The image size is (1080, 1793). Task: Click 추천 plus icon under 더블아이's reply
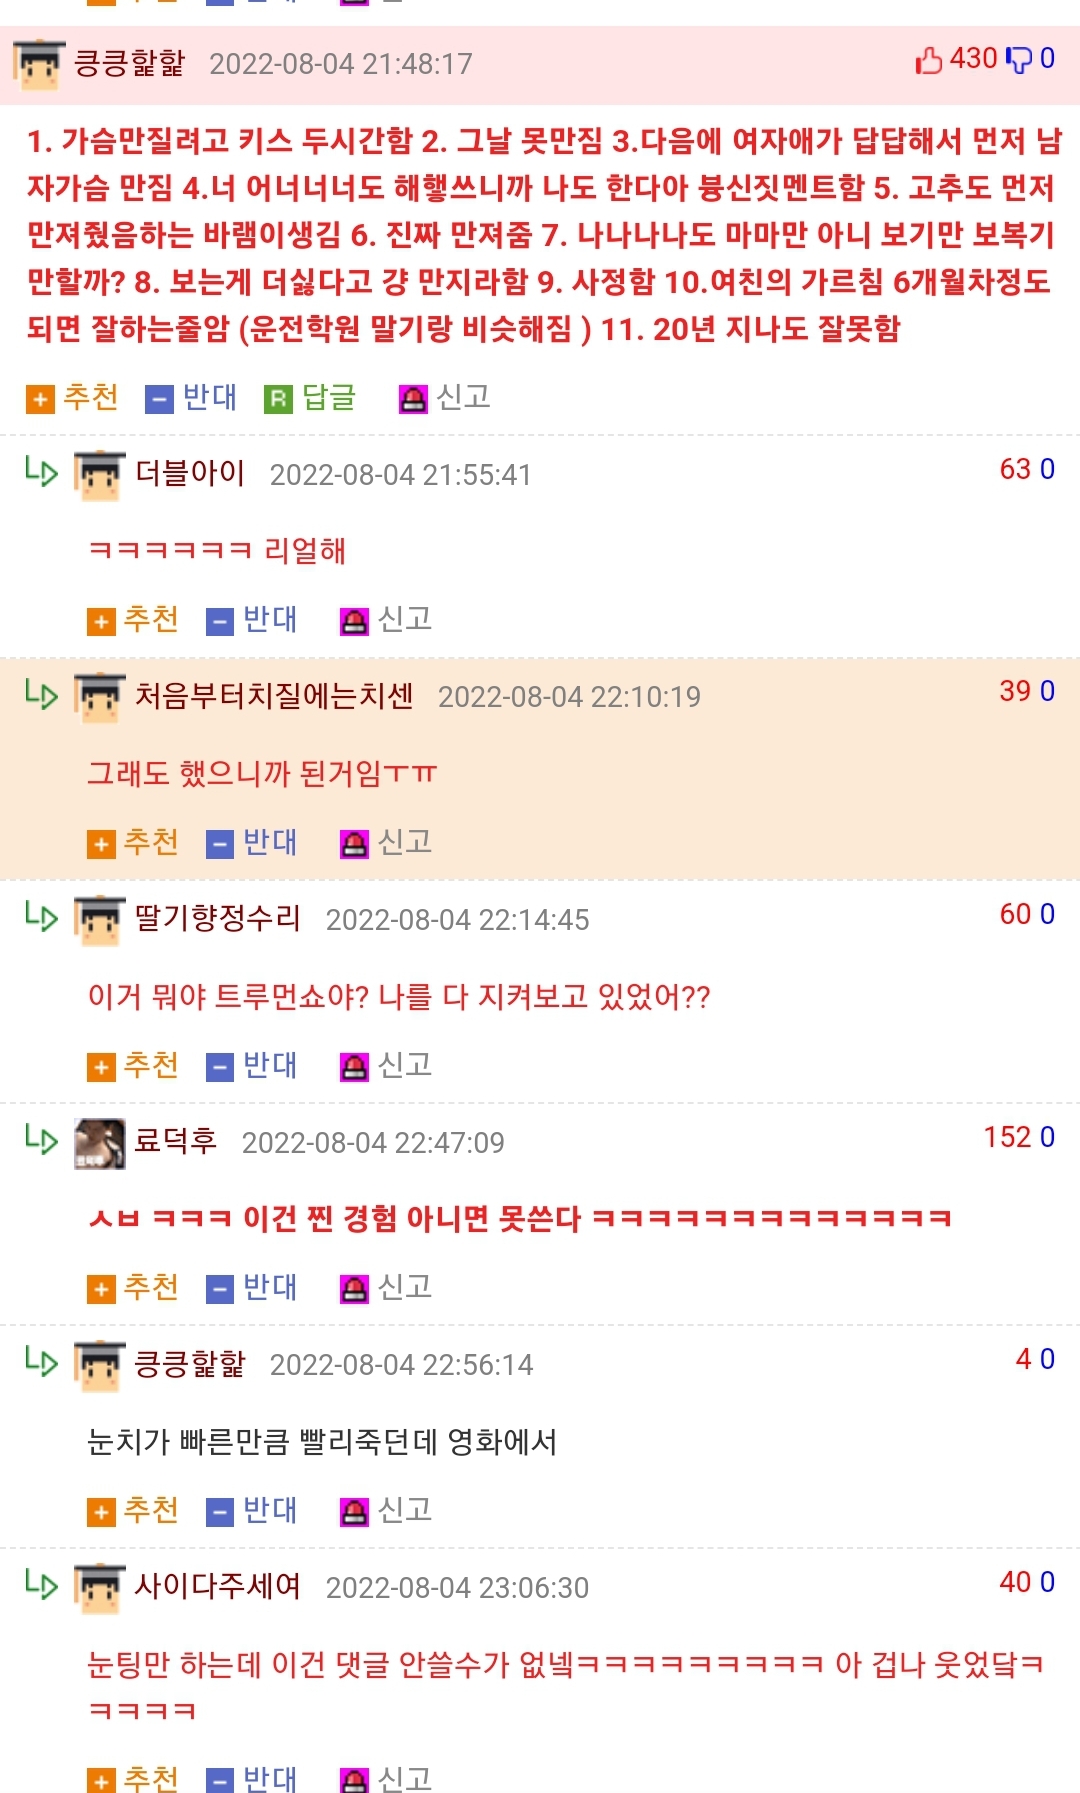pos(101,622)
